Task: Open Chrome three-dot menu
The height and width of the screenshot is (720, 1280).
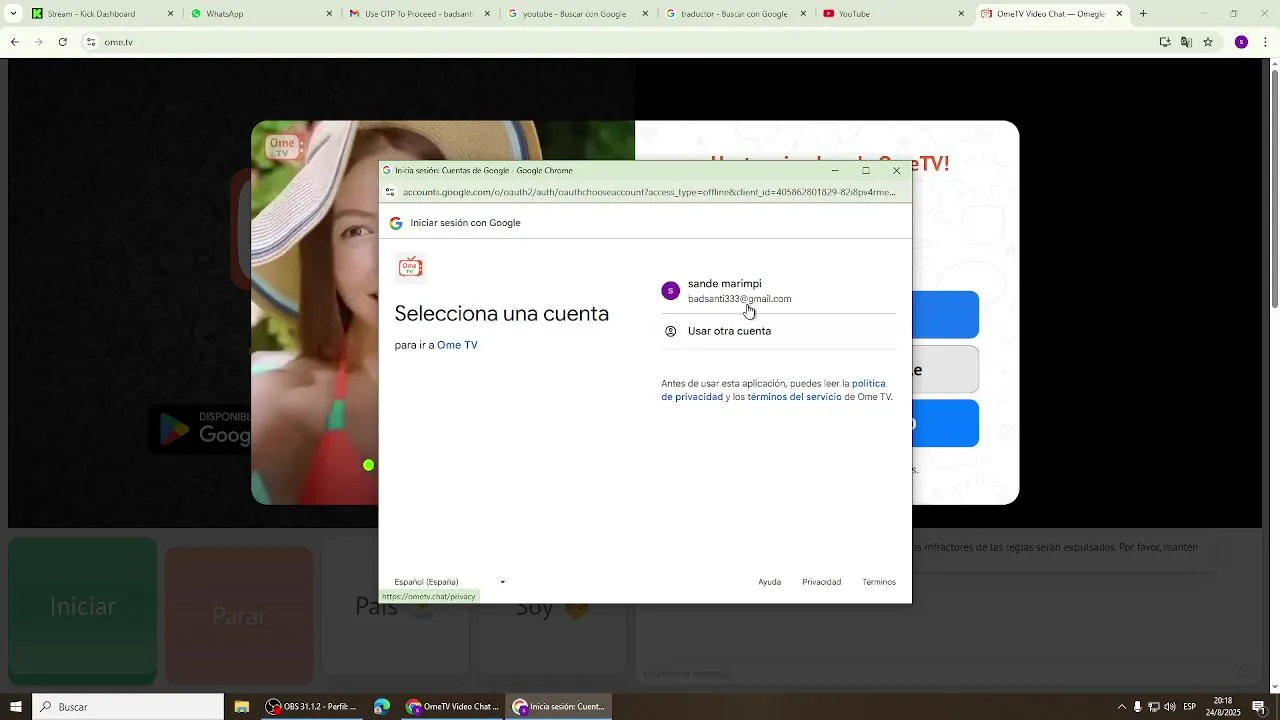Action: [x=1265, y=42]
